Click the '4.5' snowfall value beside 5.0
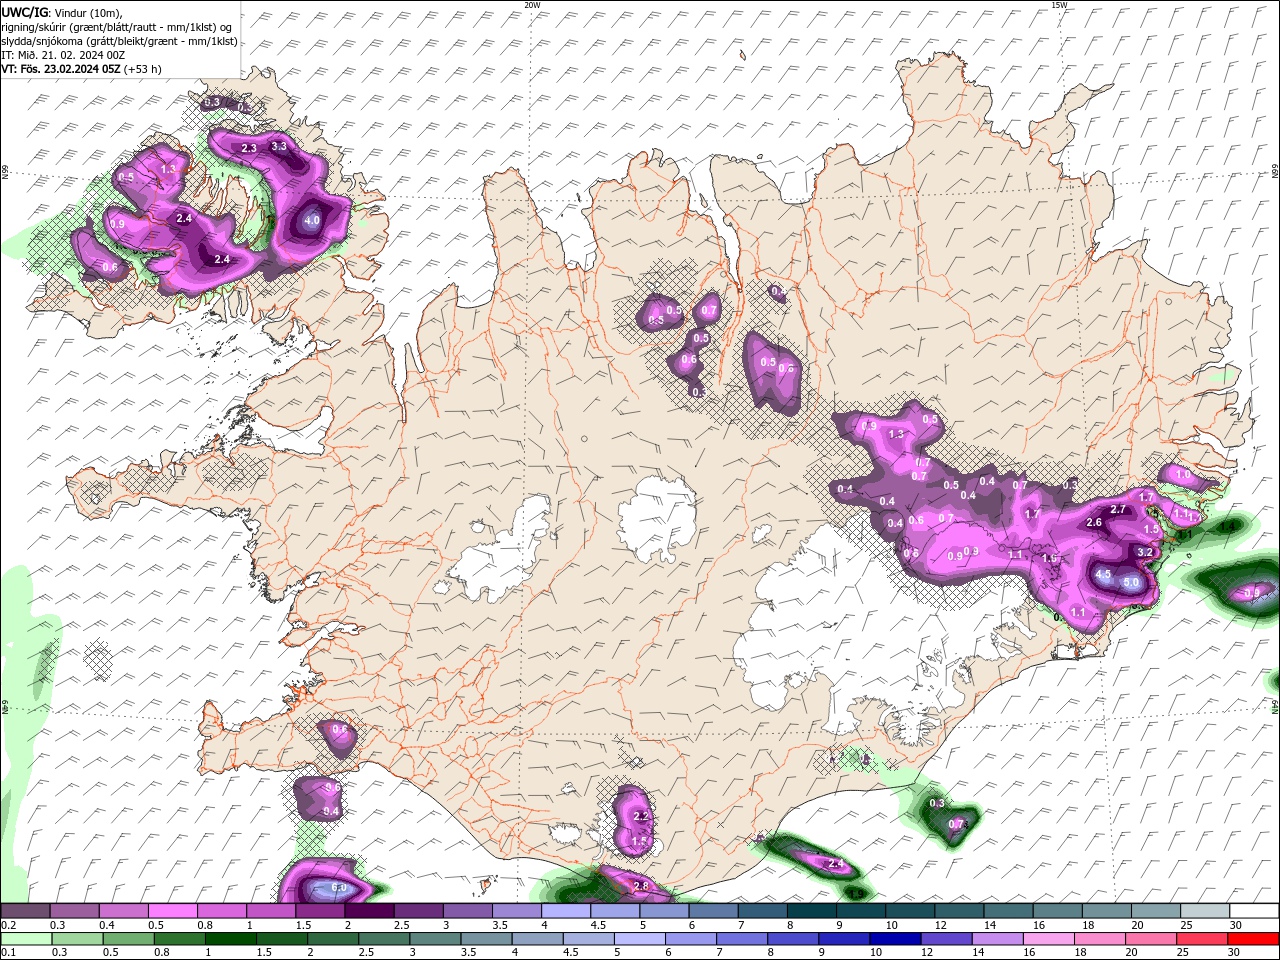The height and width of the screenshot is (960, 1280). (x=1104, y=575)
